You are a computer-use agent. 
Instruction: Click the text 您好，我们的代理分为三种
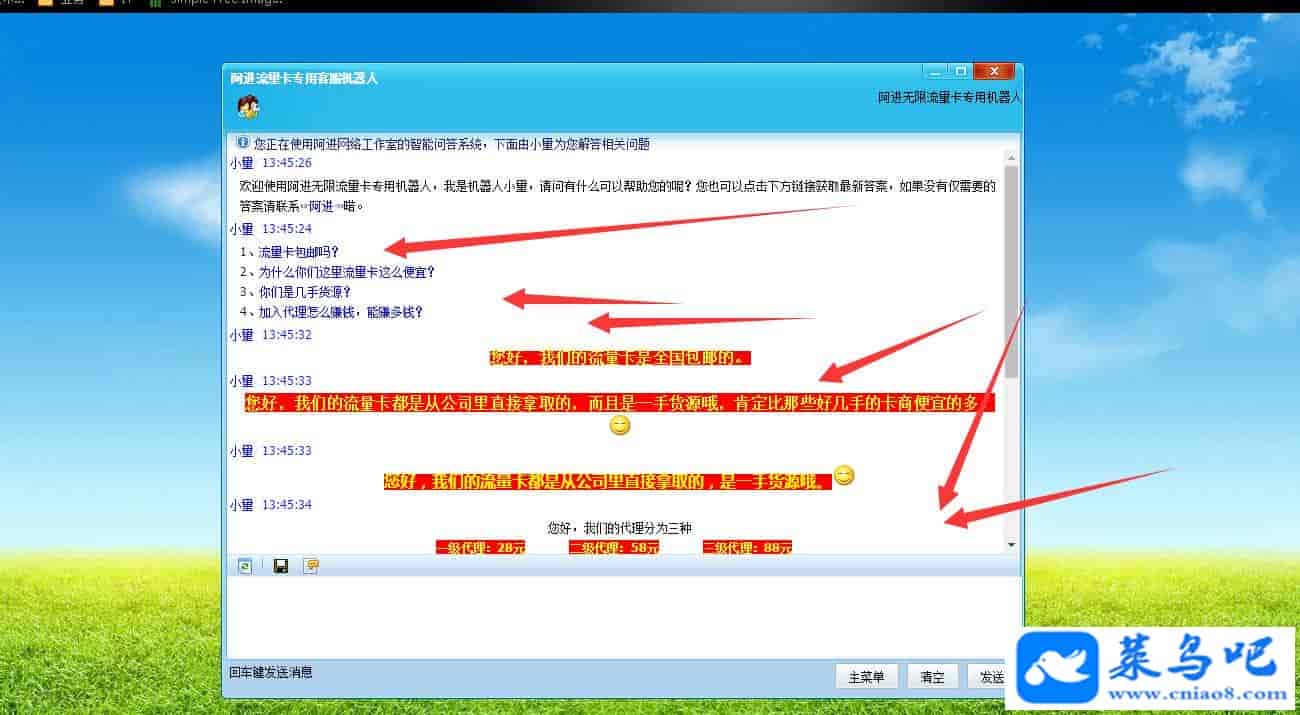(x=620, y=527)
